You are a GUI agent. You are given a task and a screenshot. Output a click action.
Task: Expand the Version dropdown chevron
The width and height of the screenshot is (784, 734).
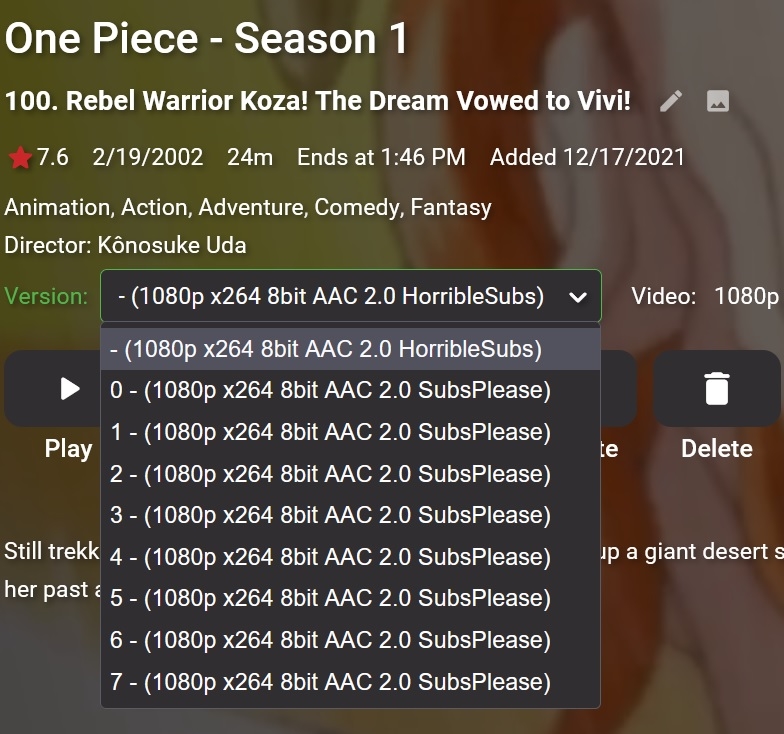(577, 296)
